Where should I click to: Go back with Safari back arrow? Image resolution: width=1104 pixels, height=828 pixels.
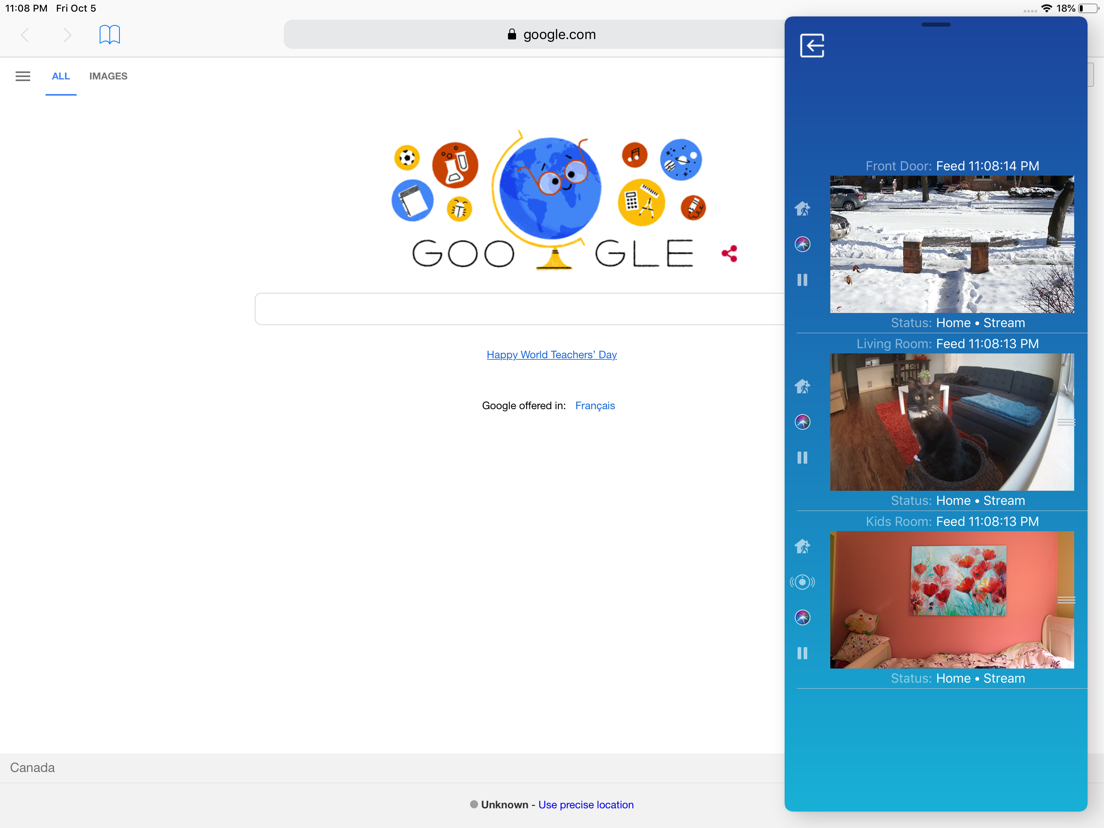tap(25, 34)
